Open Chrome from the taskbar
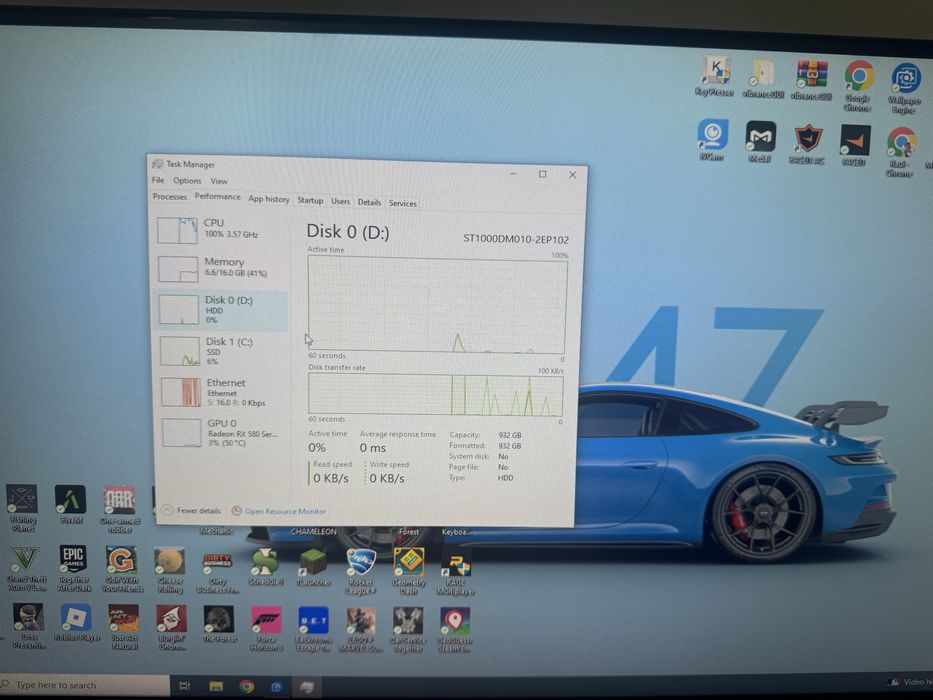Image resolution: width=933 pixels, height=700 pixels. [x=246, y=687]
